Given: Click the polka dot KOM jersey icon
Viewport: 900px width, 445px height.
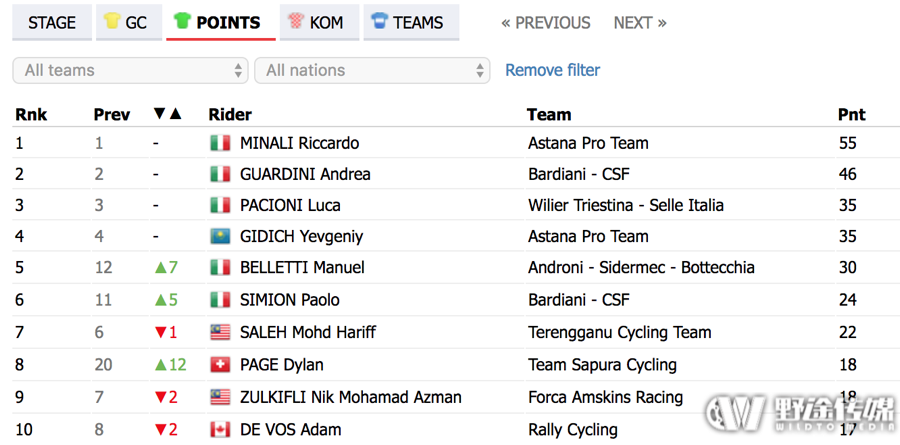Looking at the screenshot, I should coord(296,22).
